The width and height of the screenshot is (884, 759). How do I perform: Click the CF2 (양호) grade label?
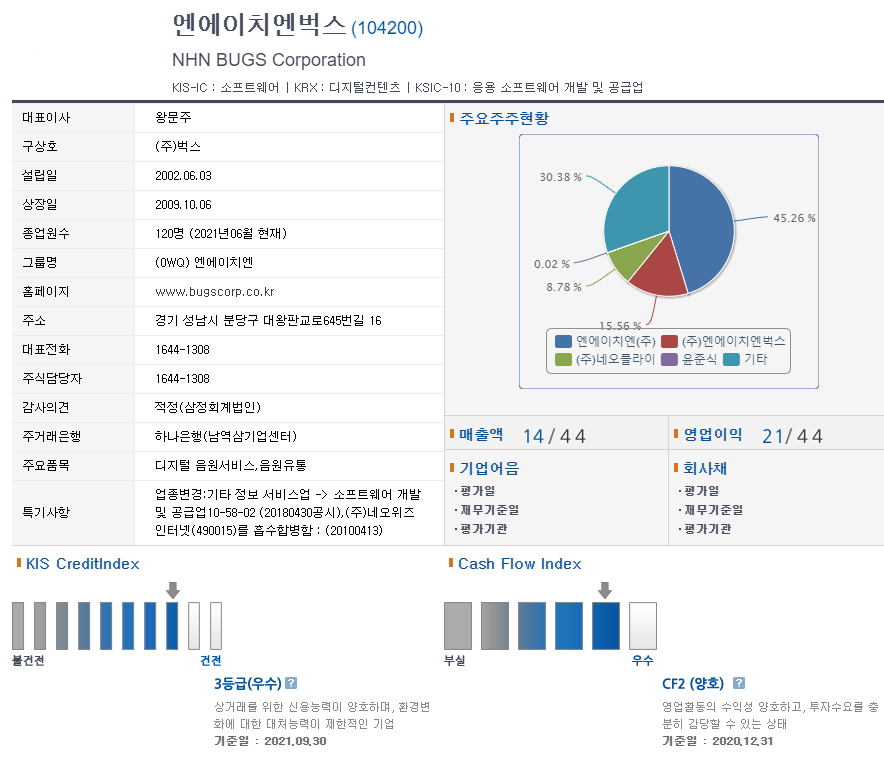coord(693,683)
